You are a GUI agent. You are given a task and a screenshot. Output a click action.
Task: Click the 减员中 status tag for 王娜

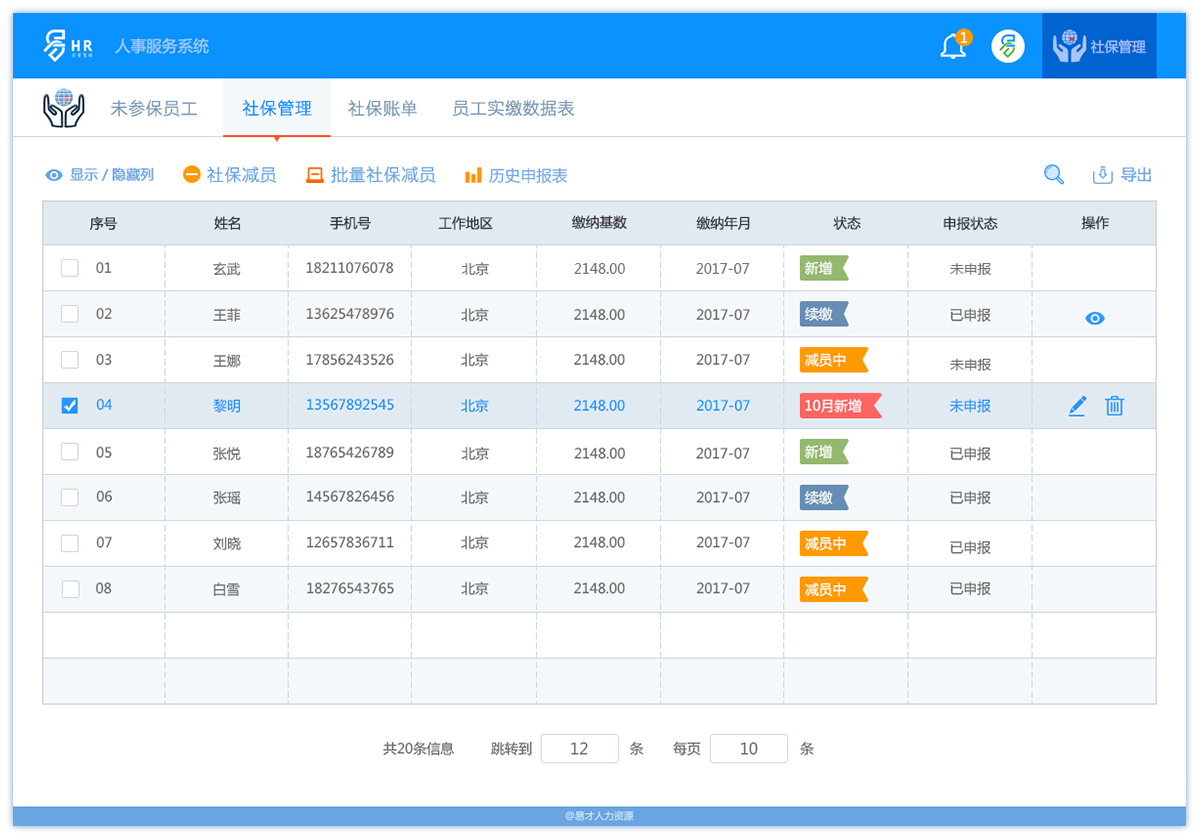[834, 360]
